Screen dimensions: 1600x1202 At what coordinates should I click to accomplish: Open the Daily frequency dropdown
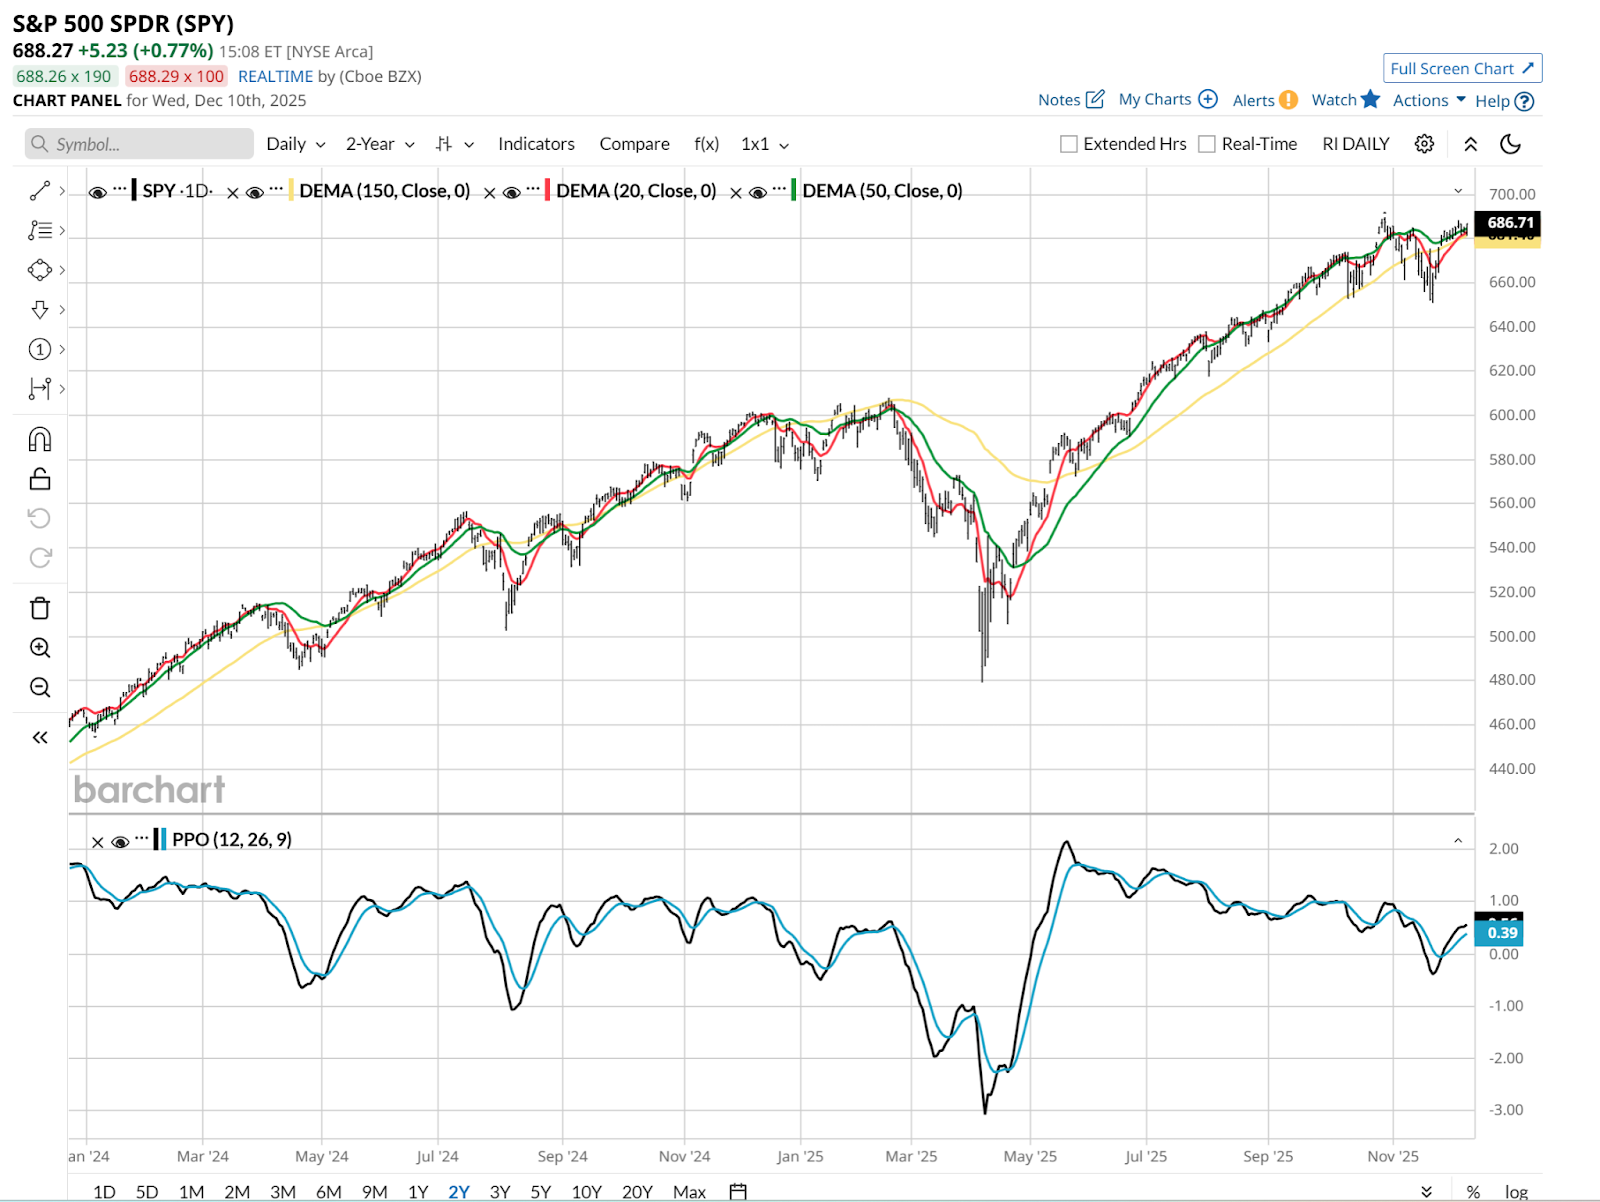click(296, 144)
